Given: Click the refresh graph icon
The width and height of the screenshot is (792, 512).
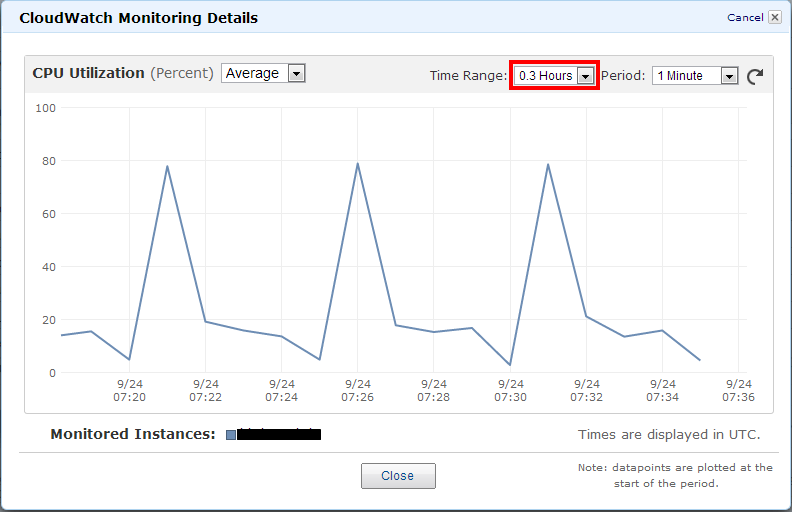Looking at the screenshot, I should pyautogui.click(x=755, y=76).
